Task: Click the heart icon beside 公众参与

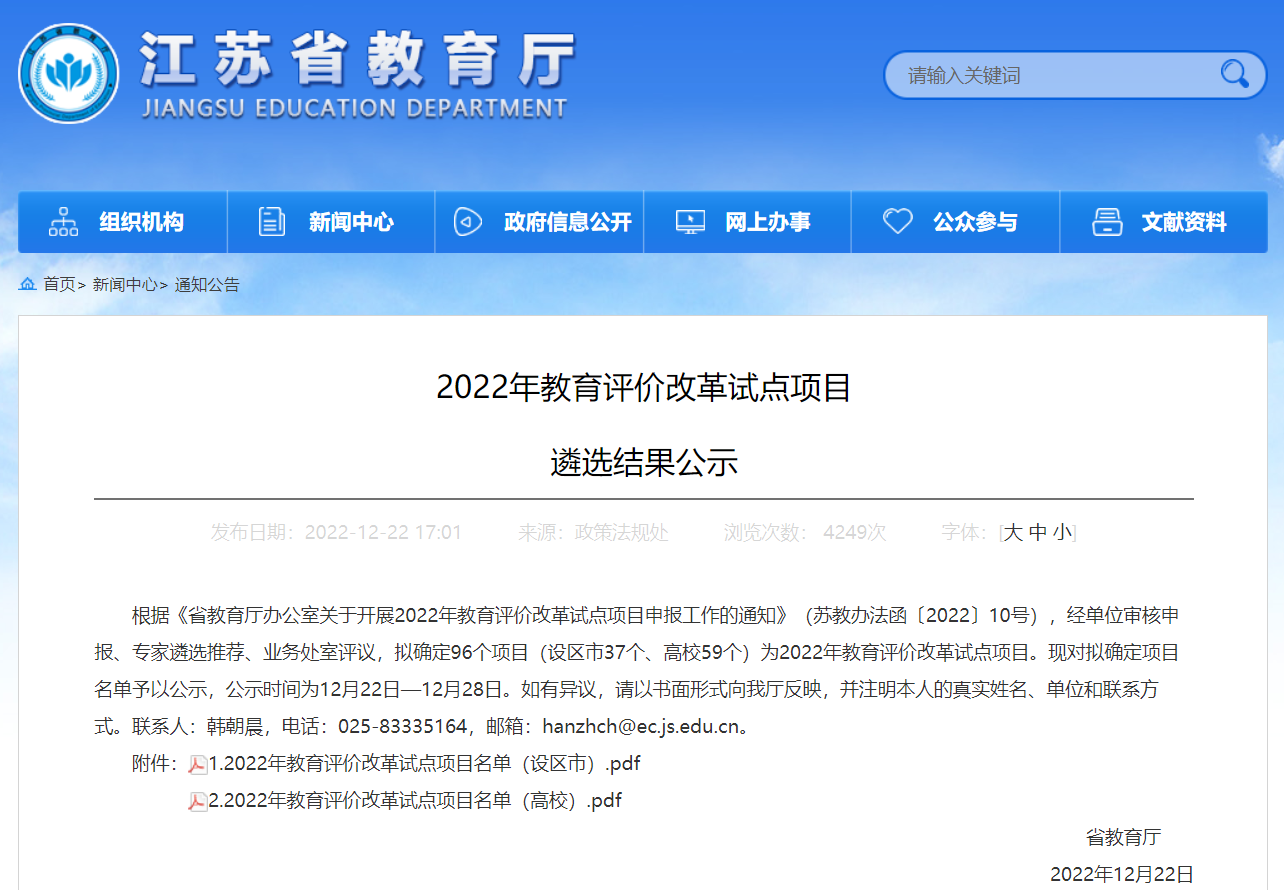Action: click(x=897, y=222)
